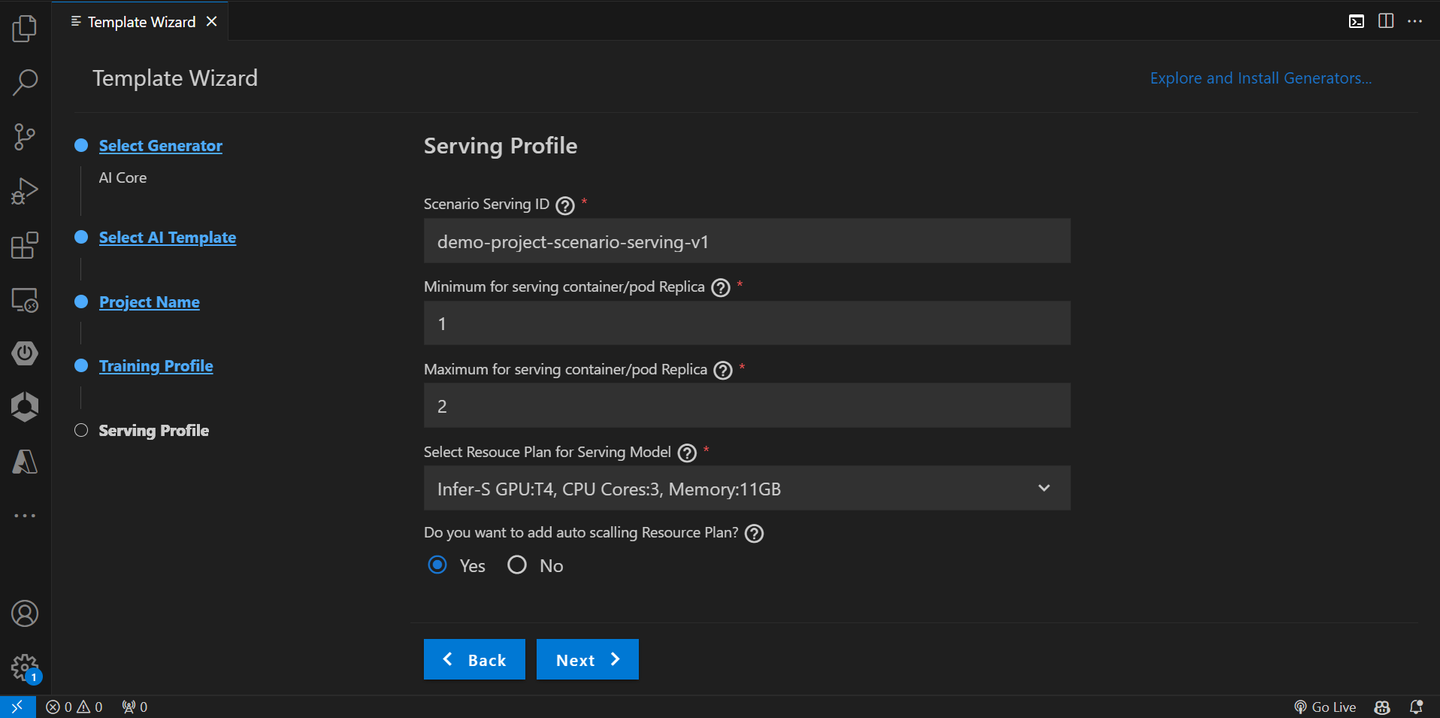
Task: Open the Explorer icon in activity bar
Action: 25,28
